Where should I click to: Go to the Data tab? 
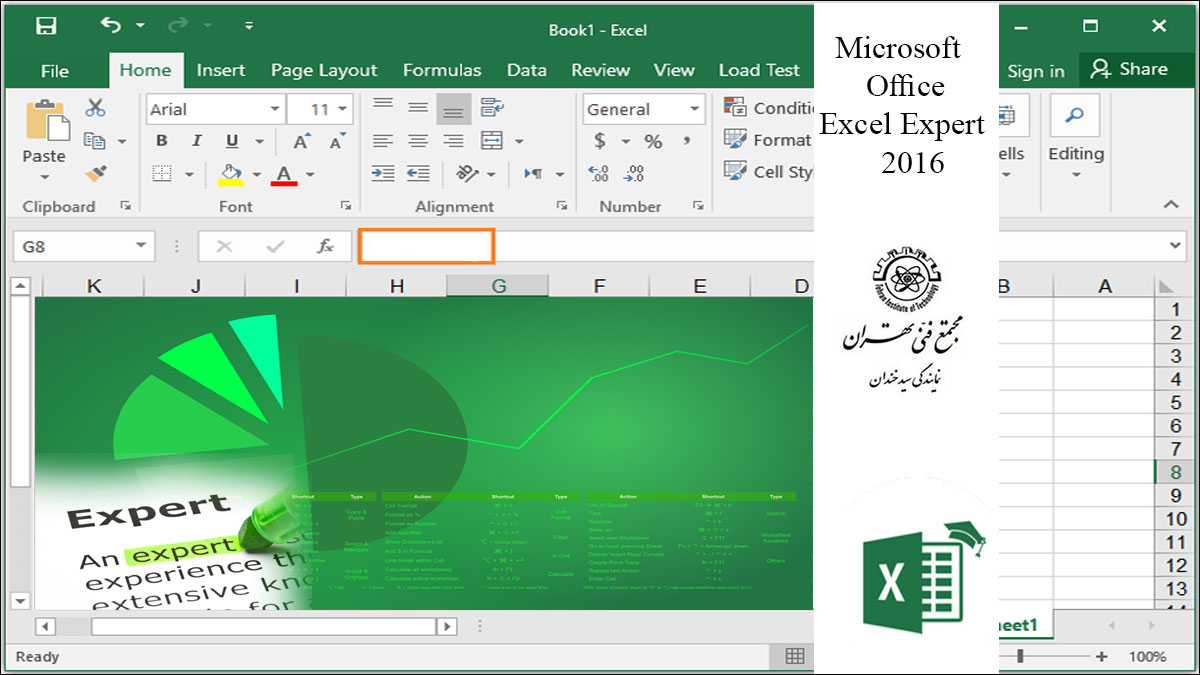527,70
